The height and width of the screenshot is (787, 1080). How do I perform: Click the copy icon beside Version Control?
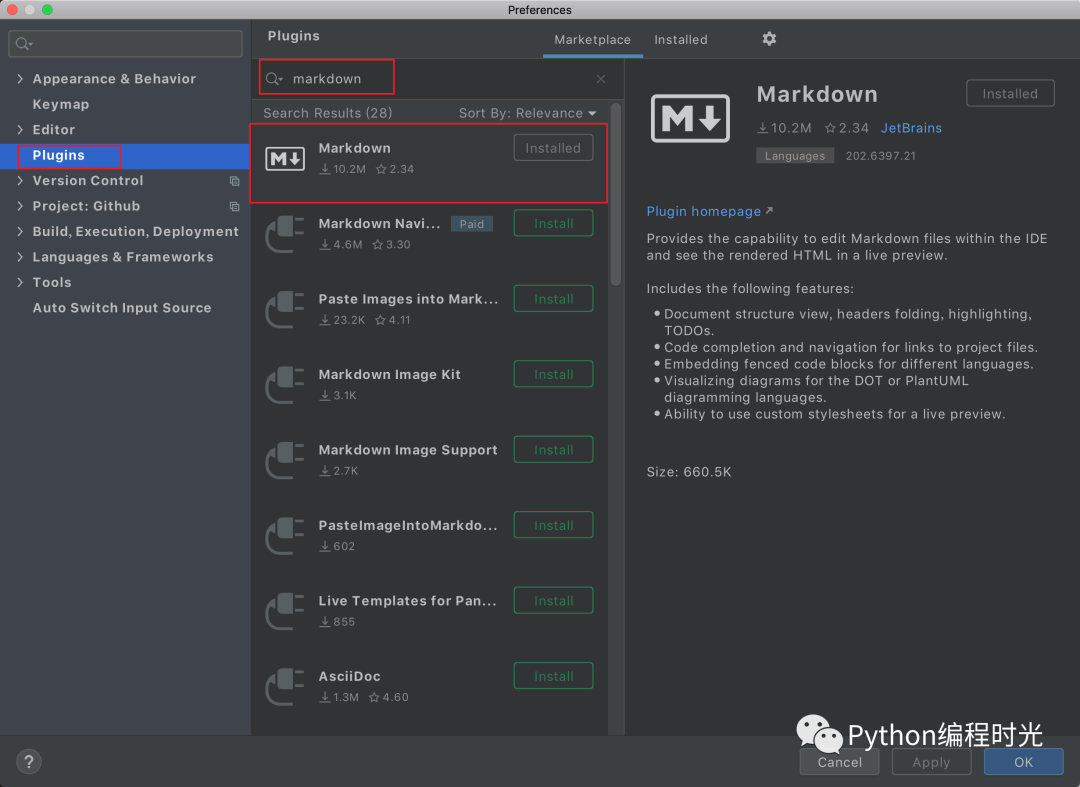pos(237,181)
